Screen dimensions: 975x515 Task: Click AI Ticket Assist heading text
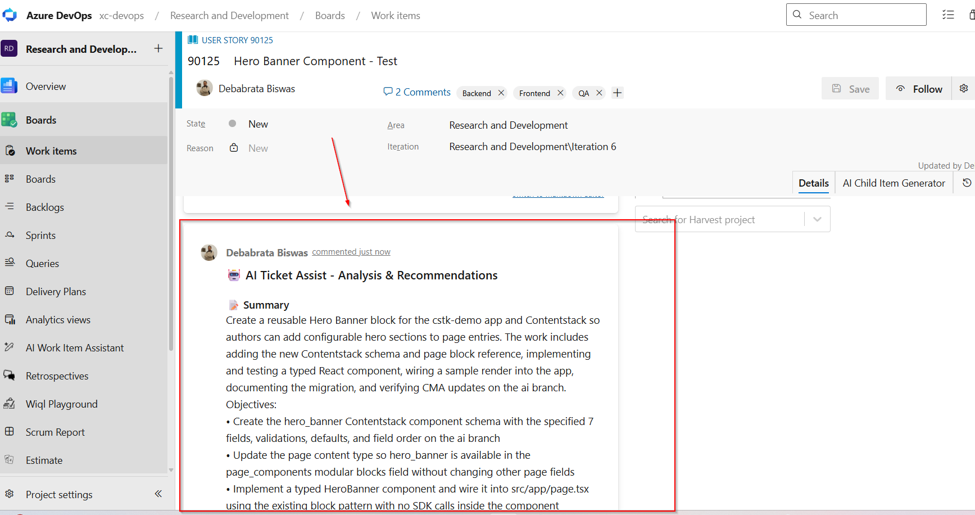pos(371,275)
